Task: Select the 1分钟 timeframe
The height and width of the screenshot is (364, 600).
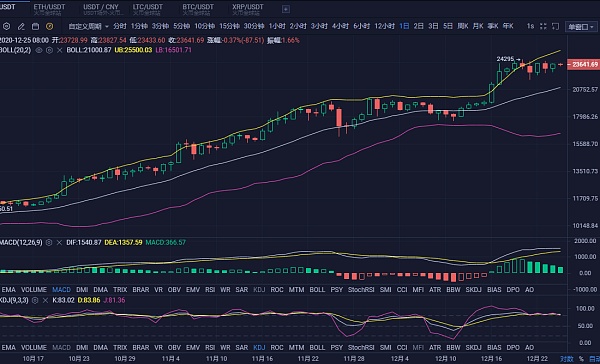Action: pyautogui.click(x=139, y=26)
